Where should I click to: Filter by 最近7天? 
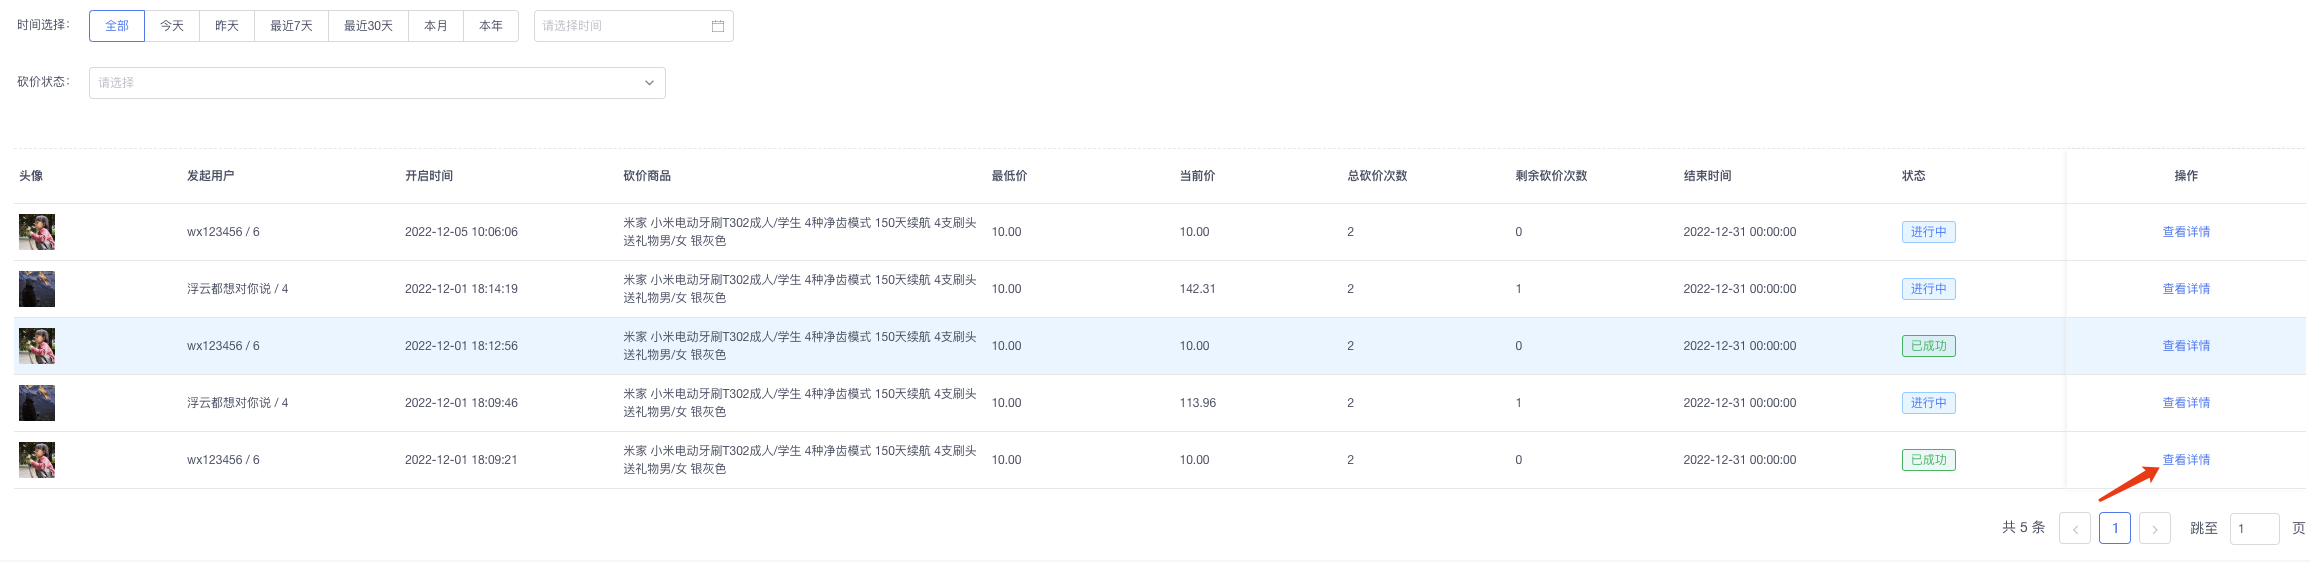pyautogui.click(x=291, y=26)
